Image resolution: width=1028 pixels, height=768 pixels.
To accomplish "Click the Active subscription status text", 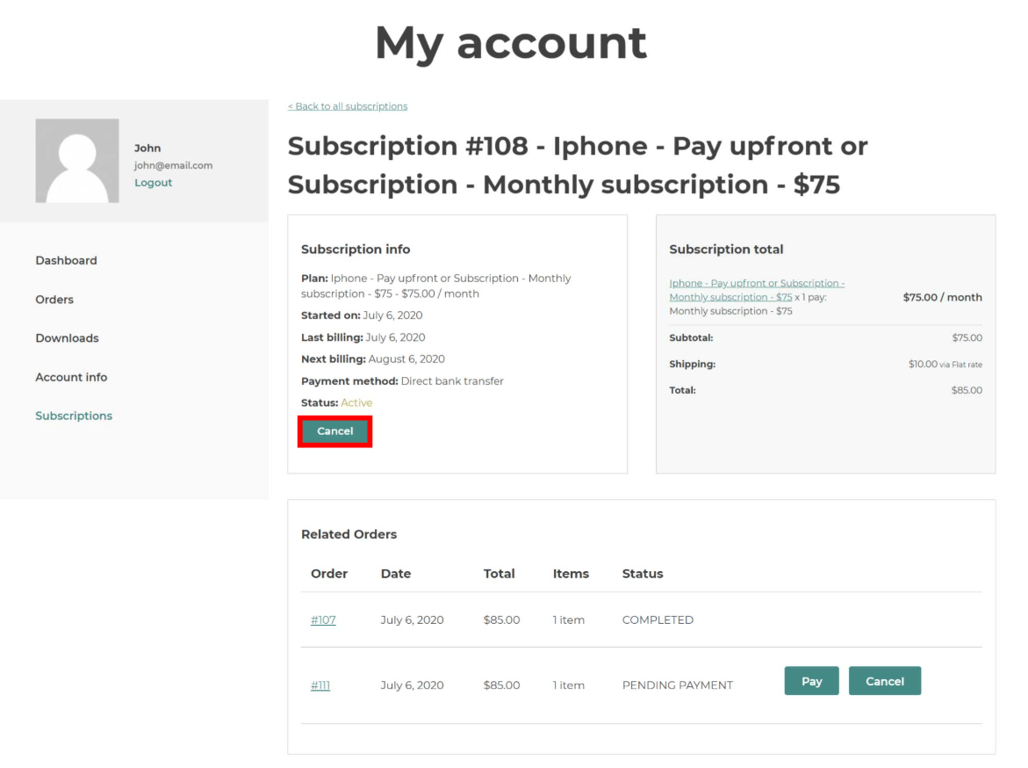I will [x=357, y=402].
